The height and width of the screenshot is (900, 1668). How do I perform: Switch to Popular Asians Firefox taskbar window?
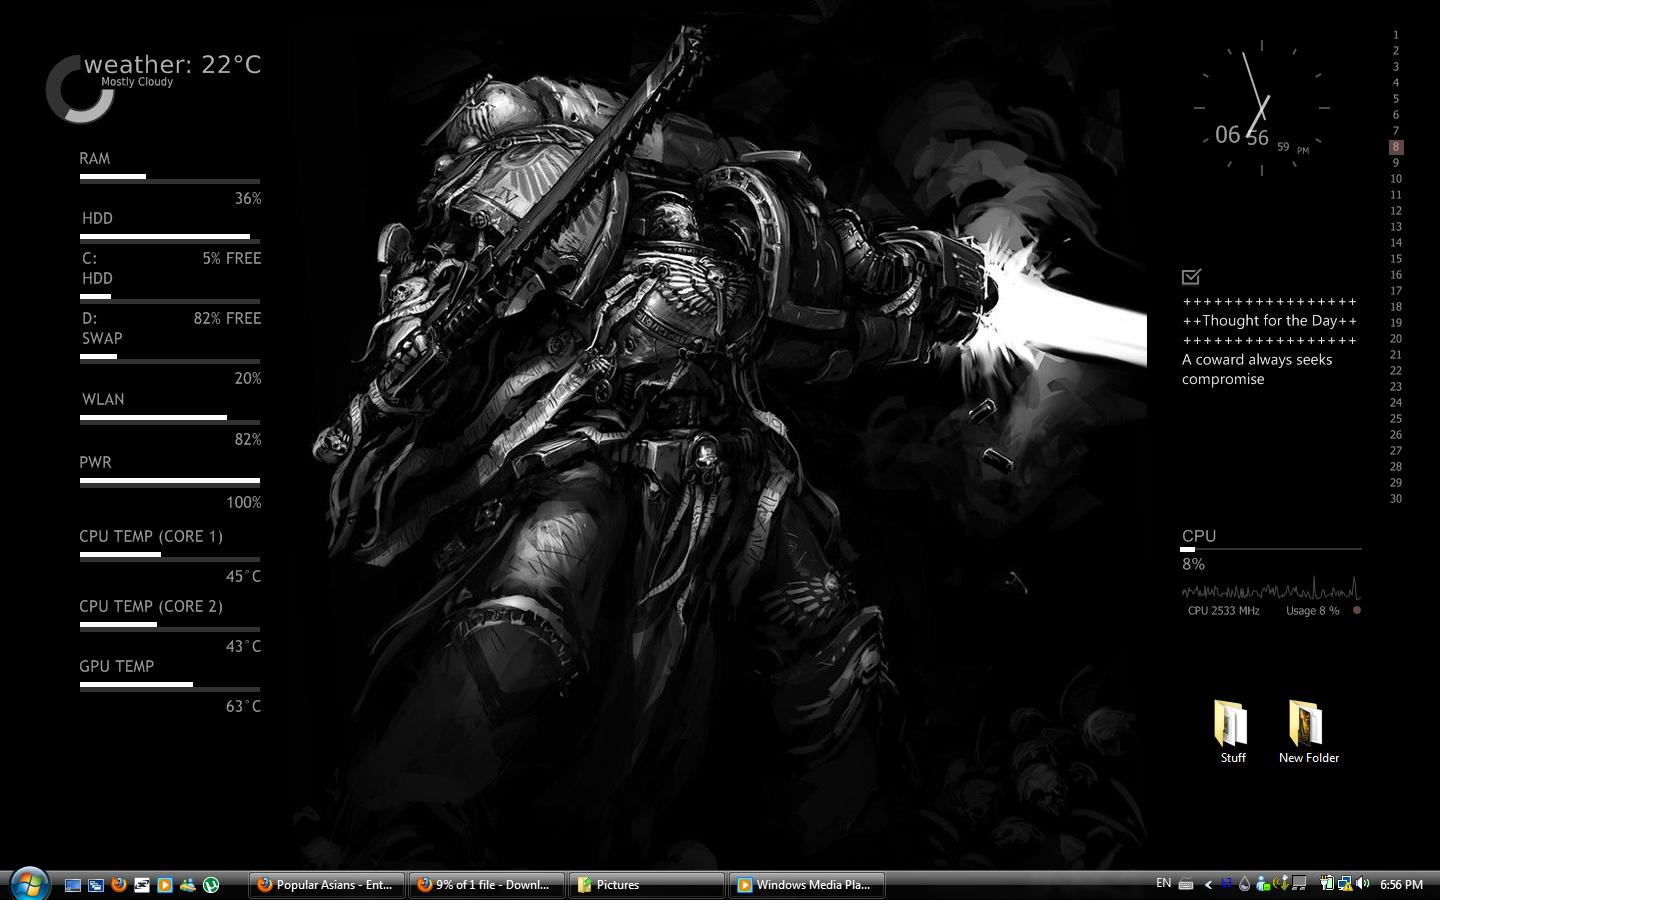pyautogui.click(x=327, y=885)
